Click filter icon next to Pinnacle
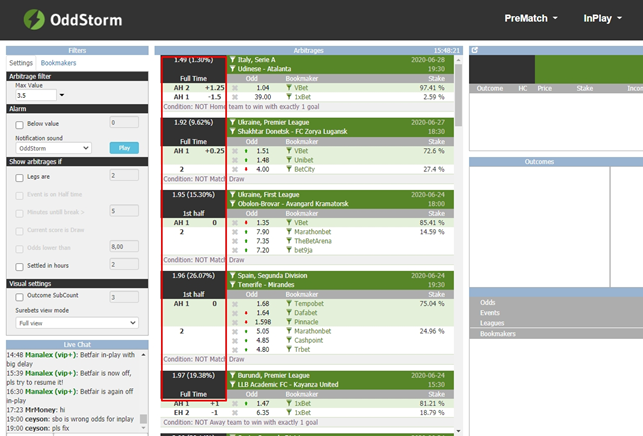 290,322
